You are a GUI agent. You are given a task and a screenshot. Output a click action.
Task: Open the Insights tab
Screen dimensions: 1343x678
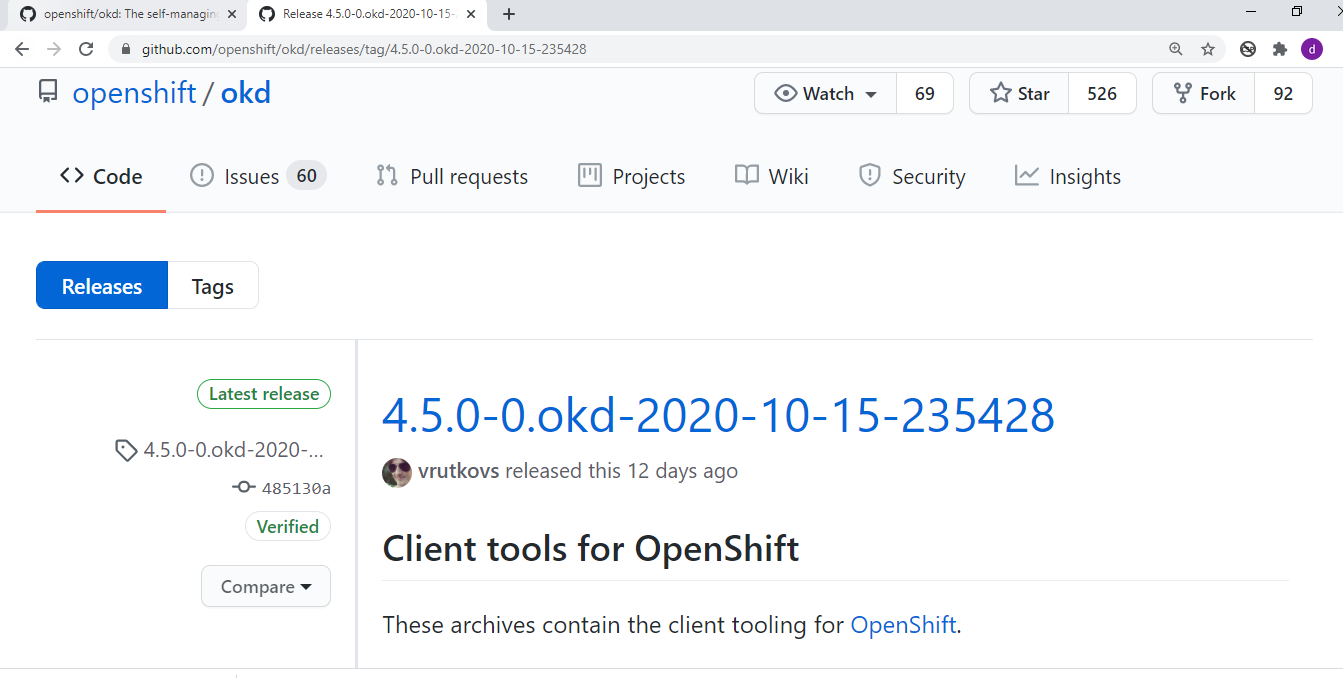coord(1068,176)
